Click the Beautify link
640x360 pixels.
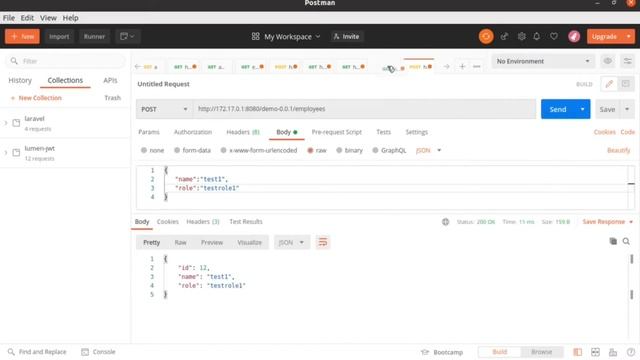coord(618,150)
